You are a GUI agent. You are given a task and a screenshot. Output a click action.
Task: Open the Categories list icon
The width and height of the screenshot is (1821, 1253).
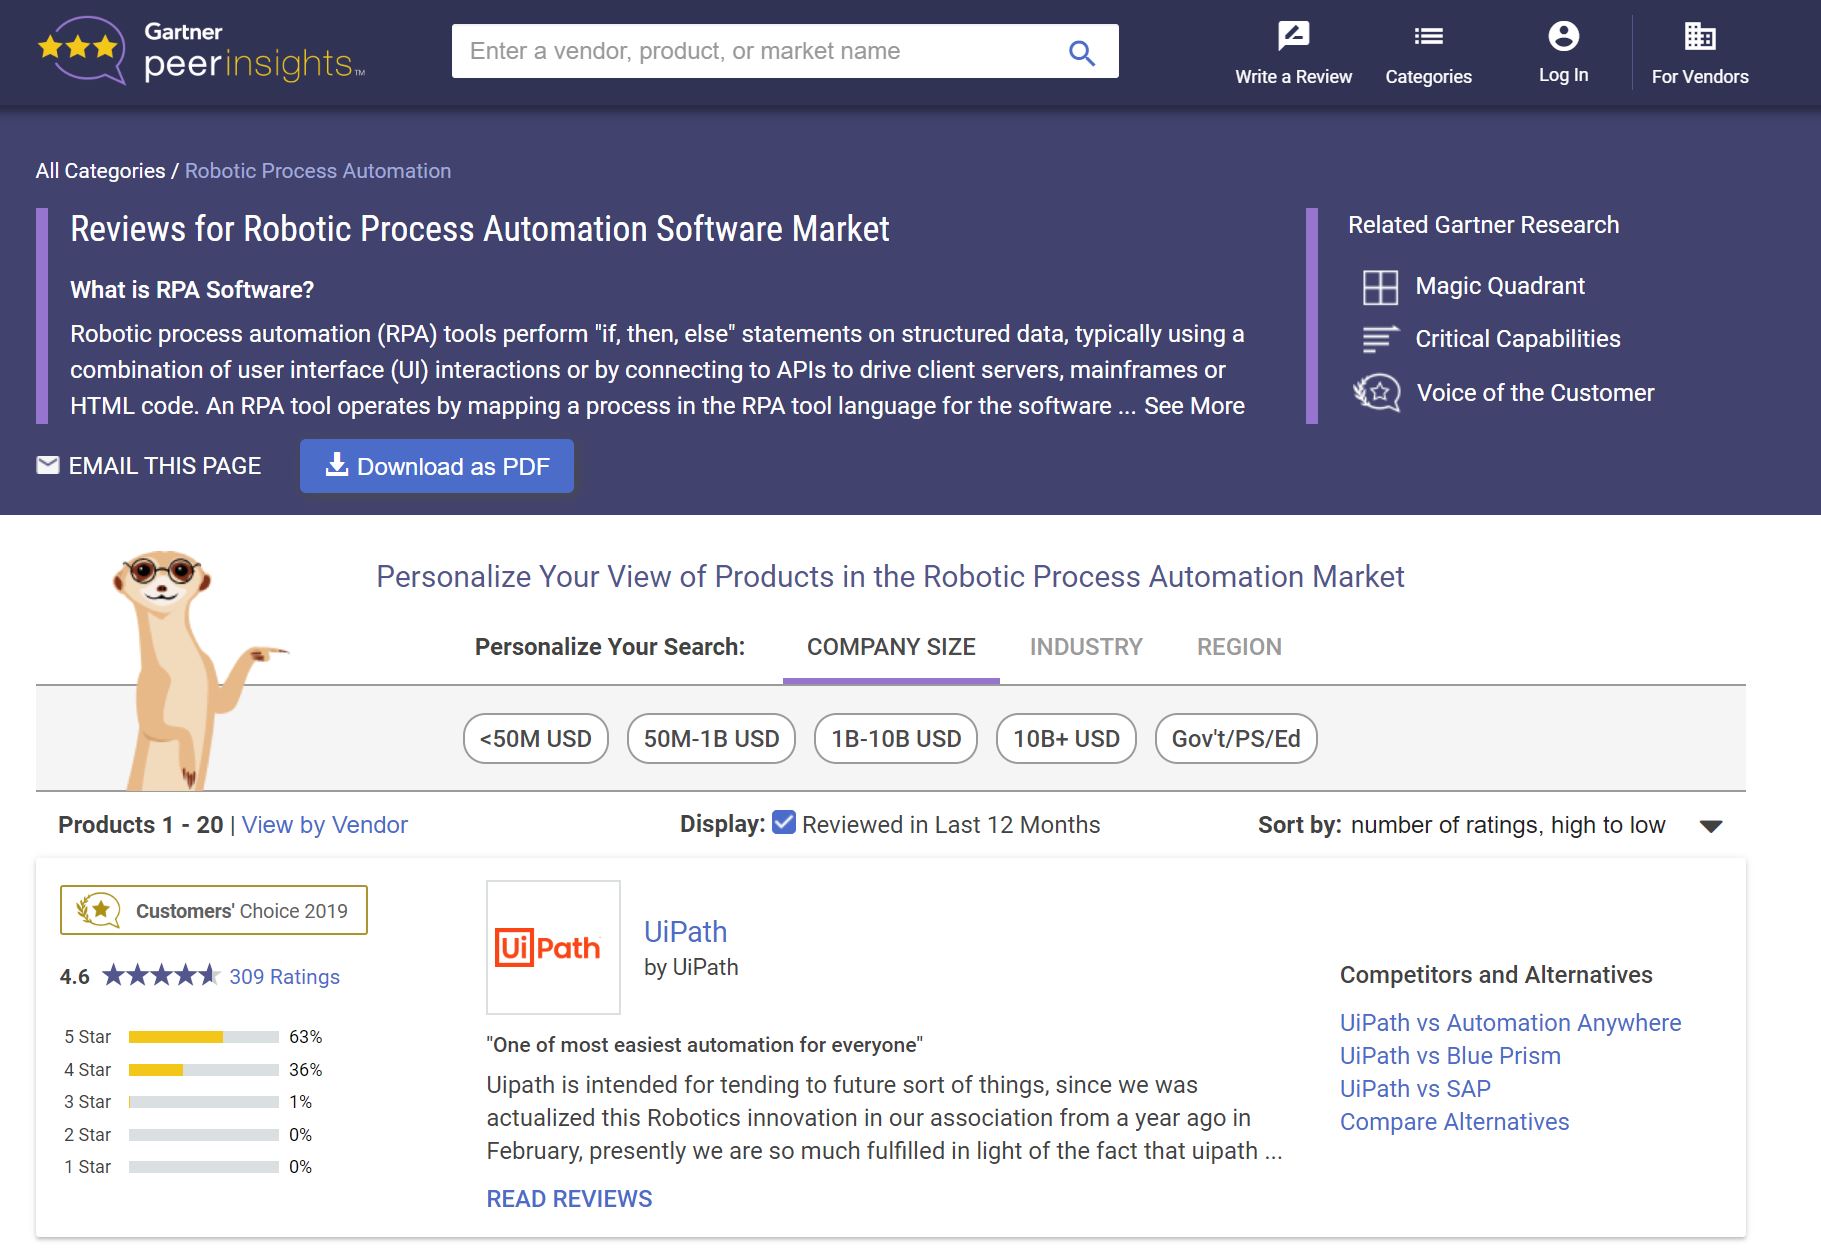click(1428, 37)
